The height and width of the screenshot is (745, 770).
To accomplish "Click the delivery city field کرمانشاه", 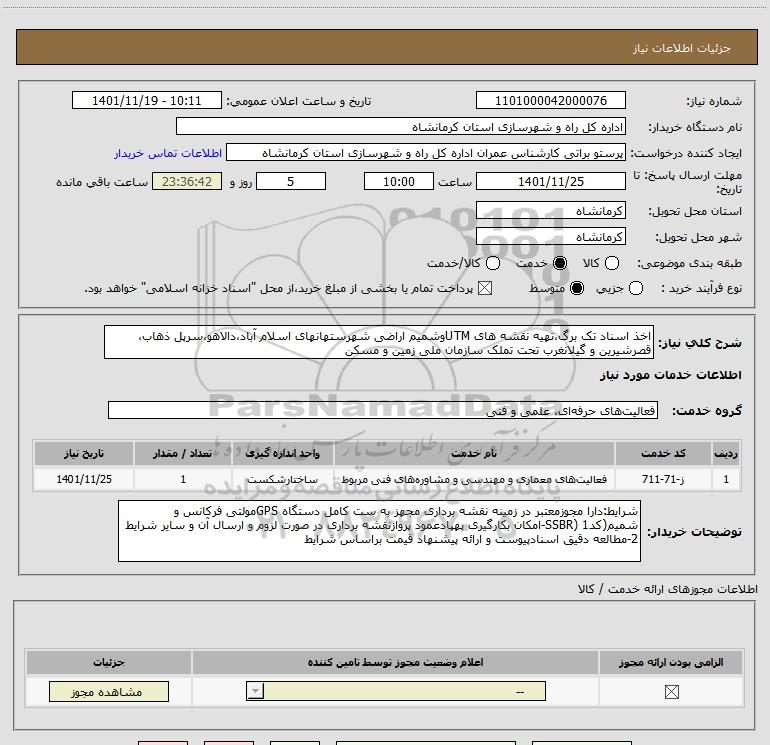I will tap(550, 237).
